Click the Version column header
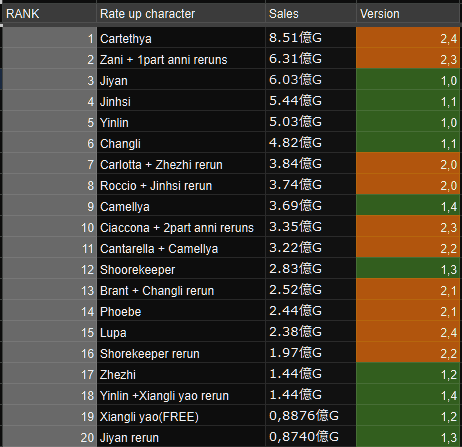This screenshot has height=447, width=462. (x=409, y=14)
